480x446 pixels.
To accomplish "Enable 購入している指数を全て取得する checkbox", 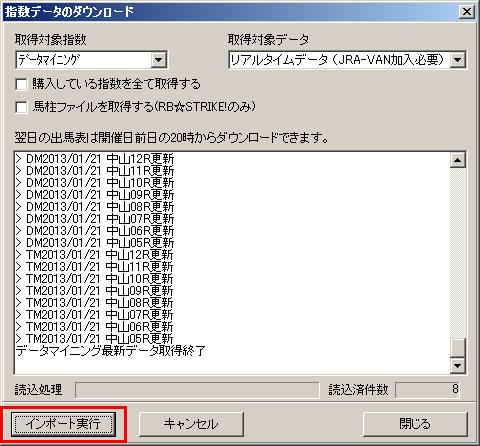I will click(22, 84).
